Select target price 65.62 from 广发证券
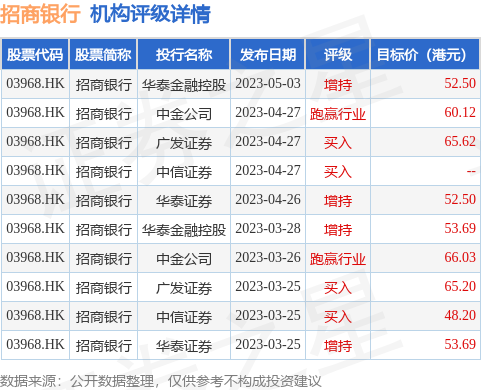 [460, 141]
